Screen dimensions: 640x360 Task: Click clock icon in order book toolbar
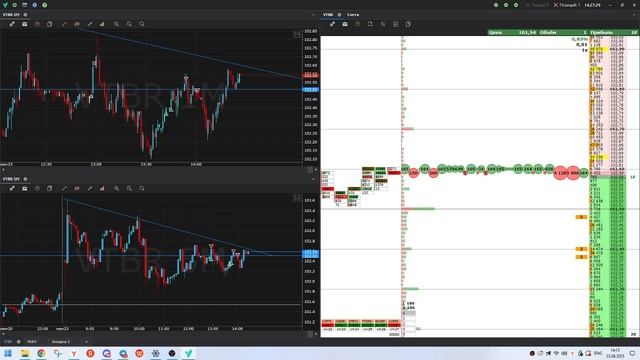click(358, 24)
